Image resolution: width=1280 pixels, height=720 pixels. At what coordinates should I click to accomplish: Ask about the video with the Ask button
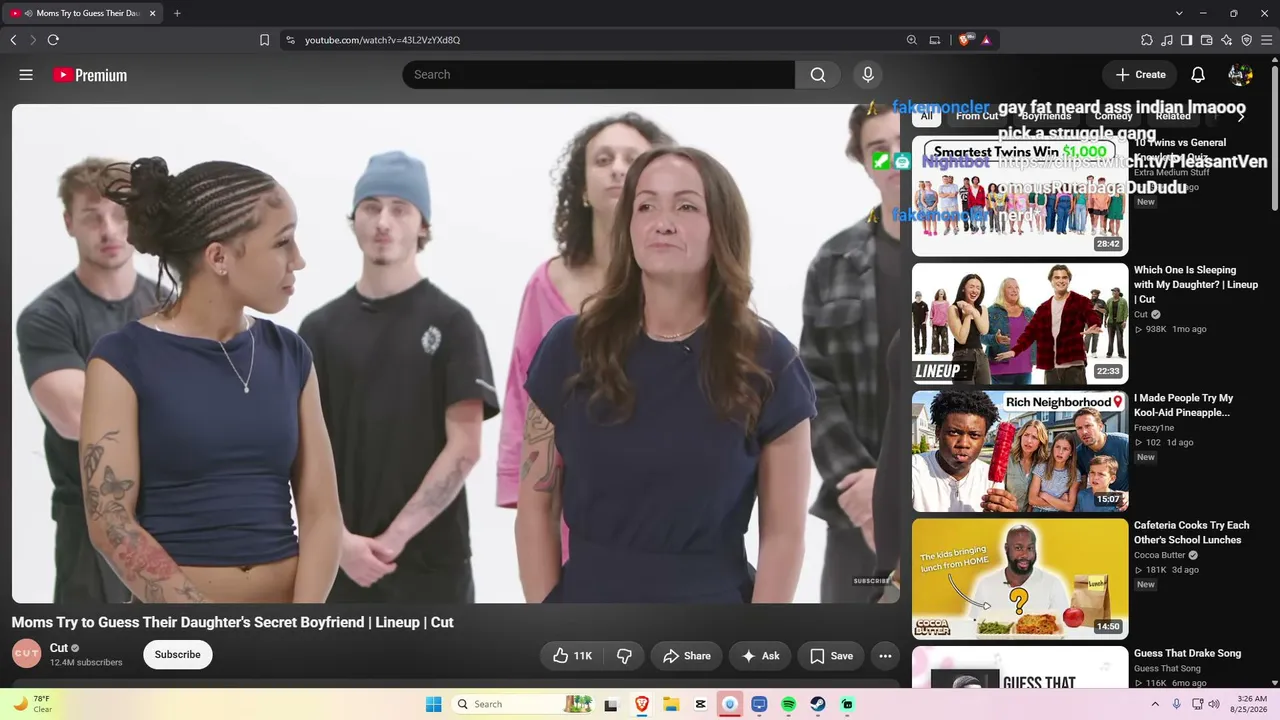[x=760, y=656]
